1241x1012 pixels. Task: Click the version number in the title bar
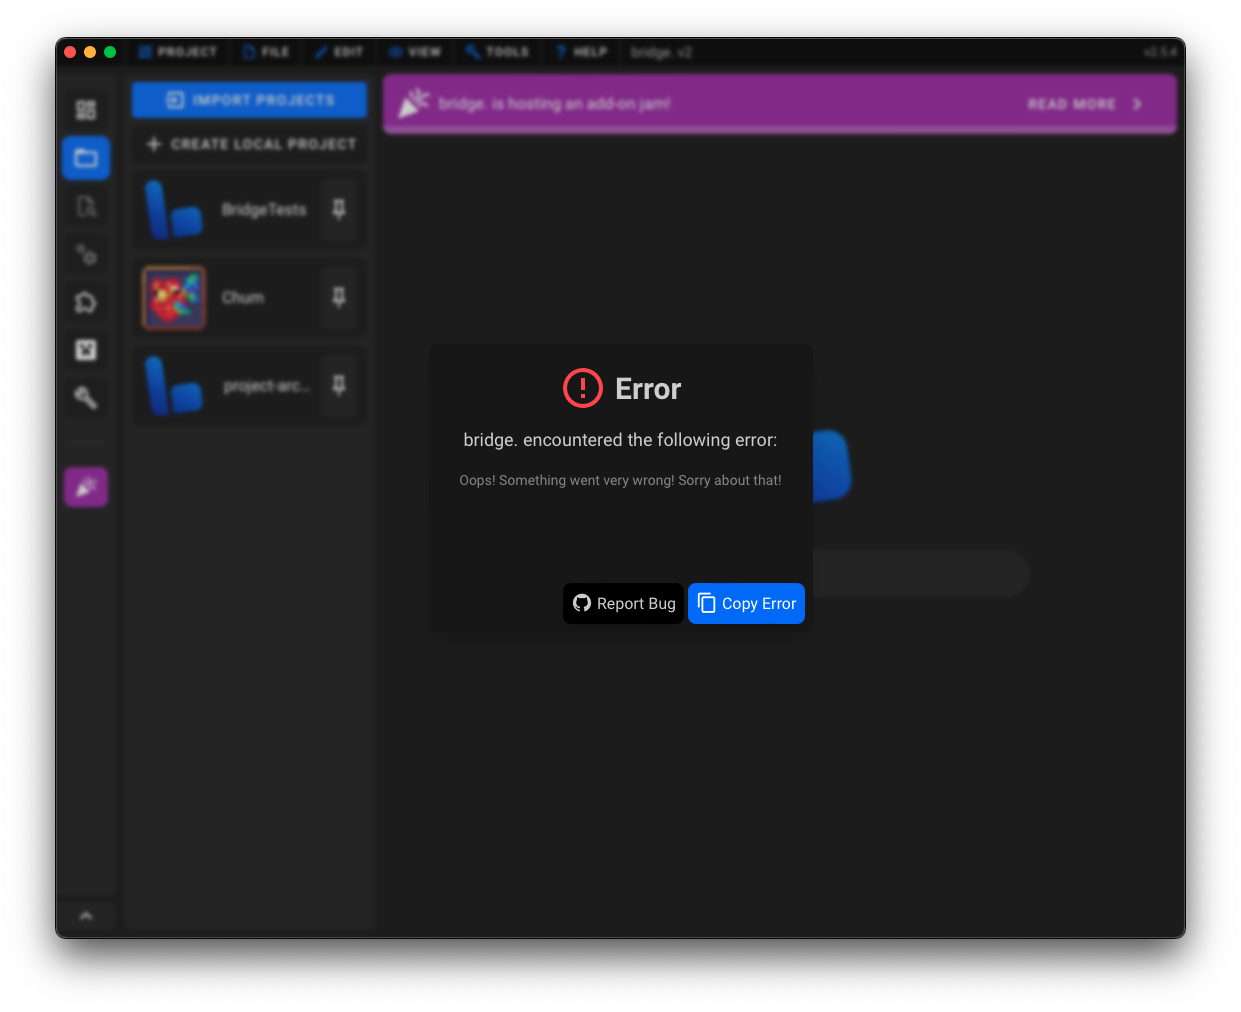click(x=1160, y=52)
